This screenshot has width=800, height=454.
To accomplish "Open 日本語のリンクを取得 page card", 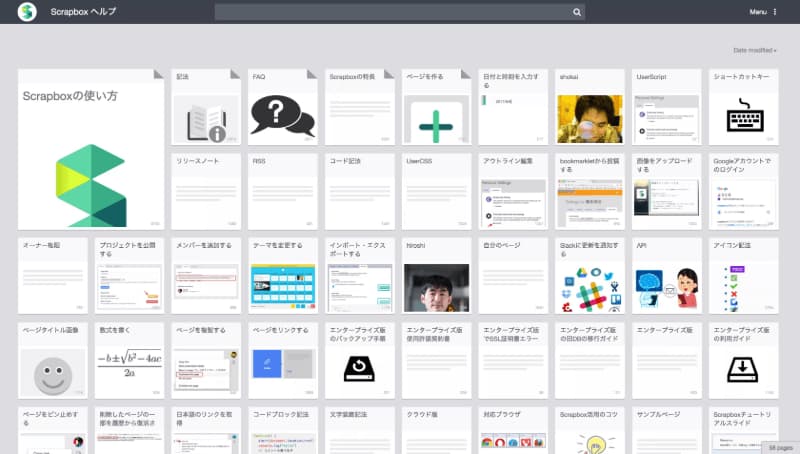I will click(x=206, y=431).
